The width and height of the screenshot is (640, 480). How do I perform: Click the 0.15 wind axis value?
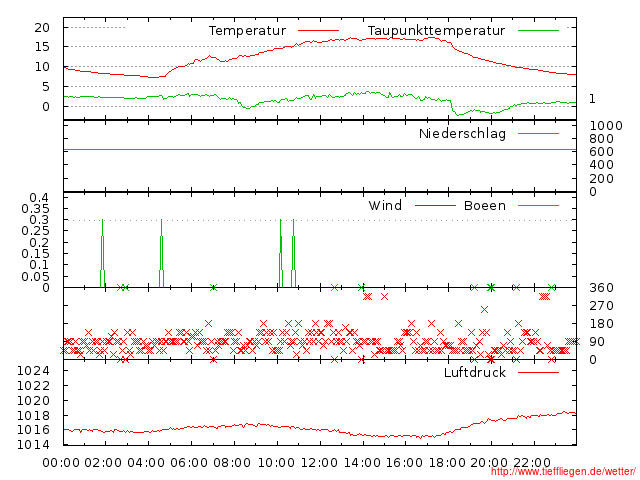[36, 254]
